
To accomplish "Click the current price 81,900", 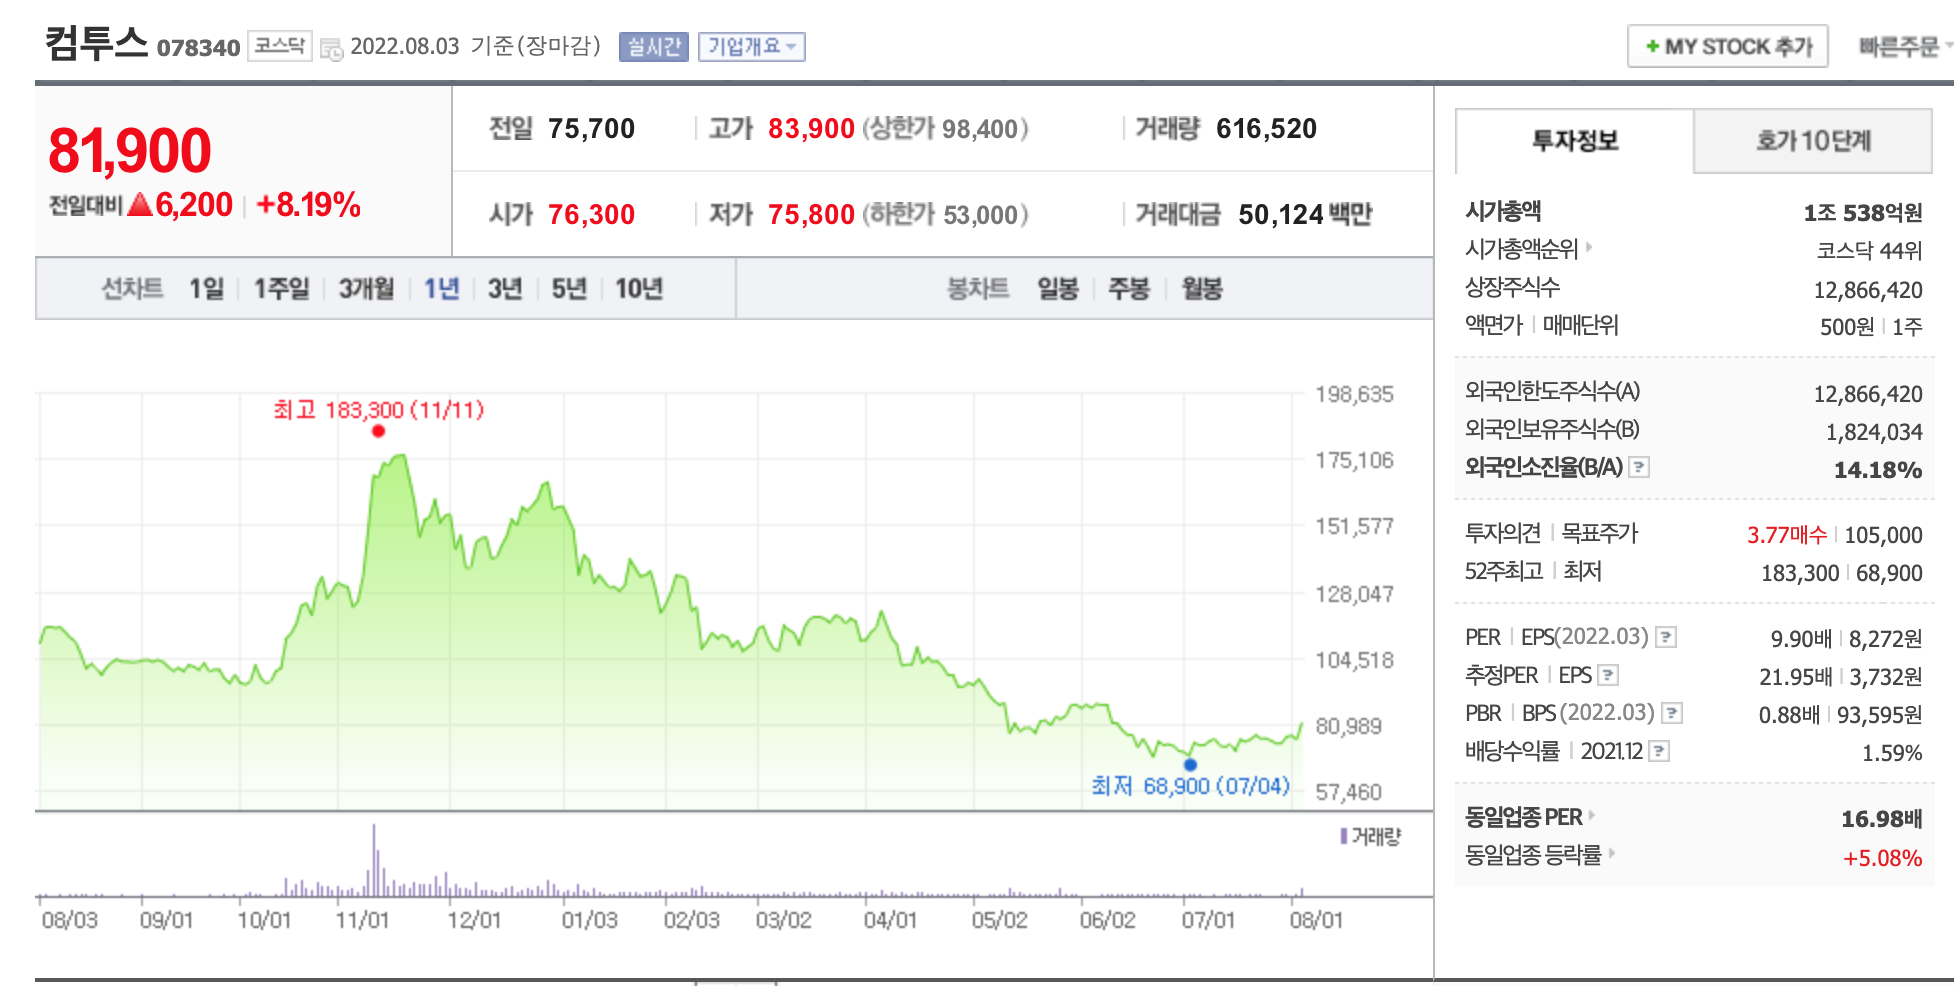I will click(130, 151).
